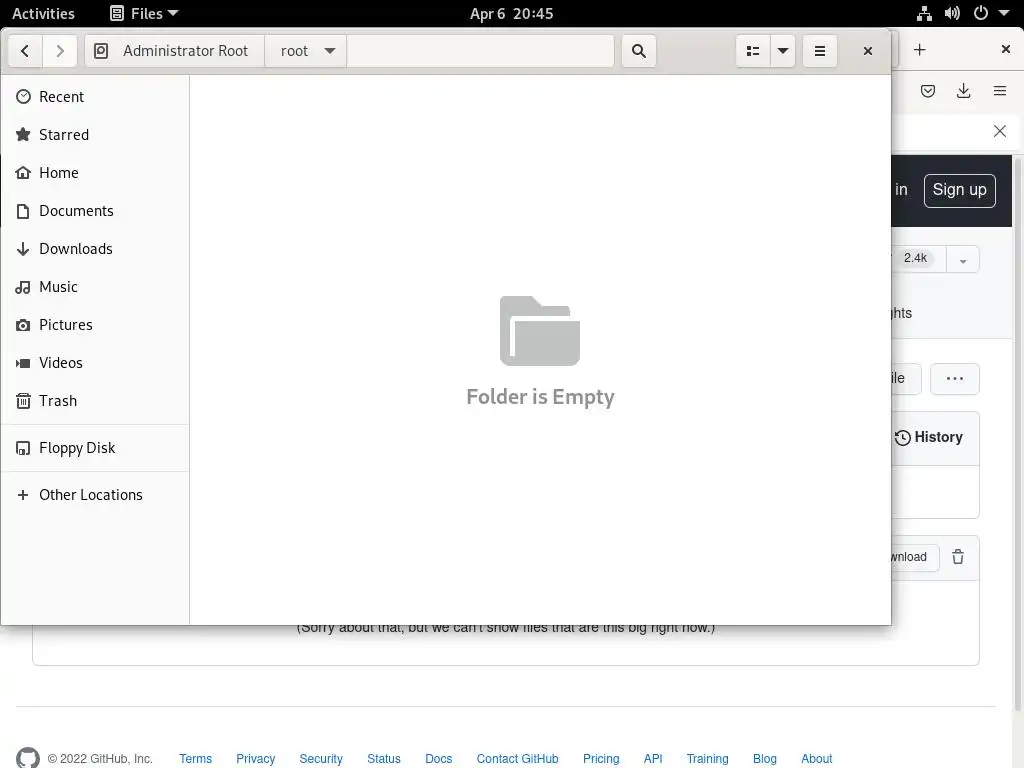Close the browser window
The image size is (1024, 768).
(x=1006, y=49)
